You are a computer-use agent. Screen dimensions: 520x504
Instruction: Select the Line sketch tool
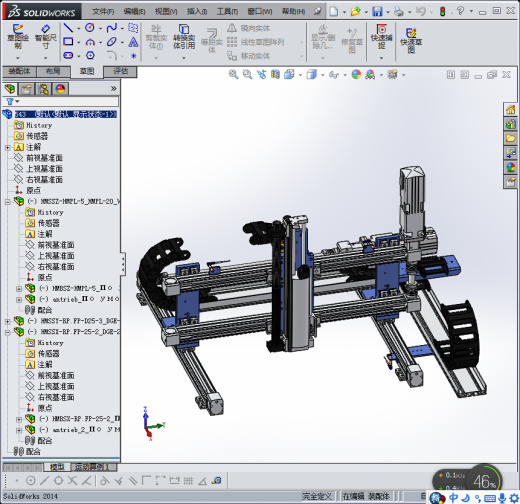click(x=68, y=28)
